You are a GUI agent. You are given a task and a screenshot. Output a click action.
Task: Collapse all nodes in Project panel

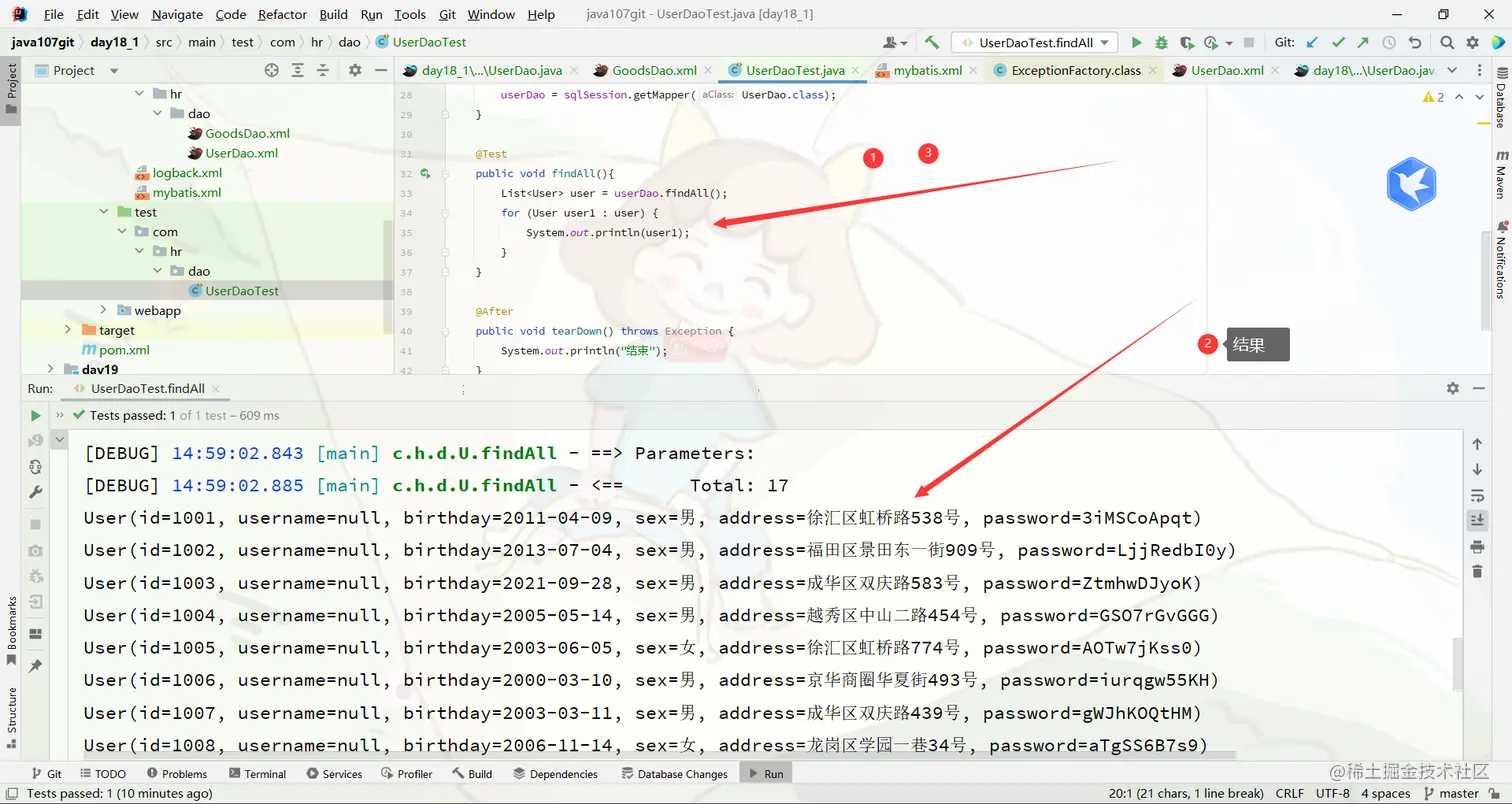[x=324, y=70]
